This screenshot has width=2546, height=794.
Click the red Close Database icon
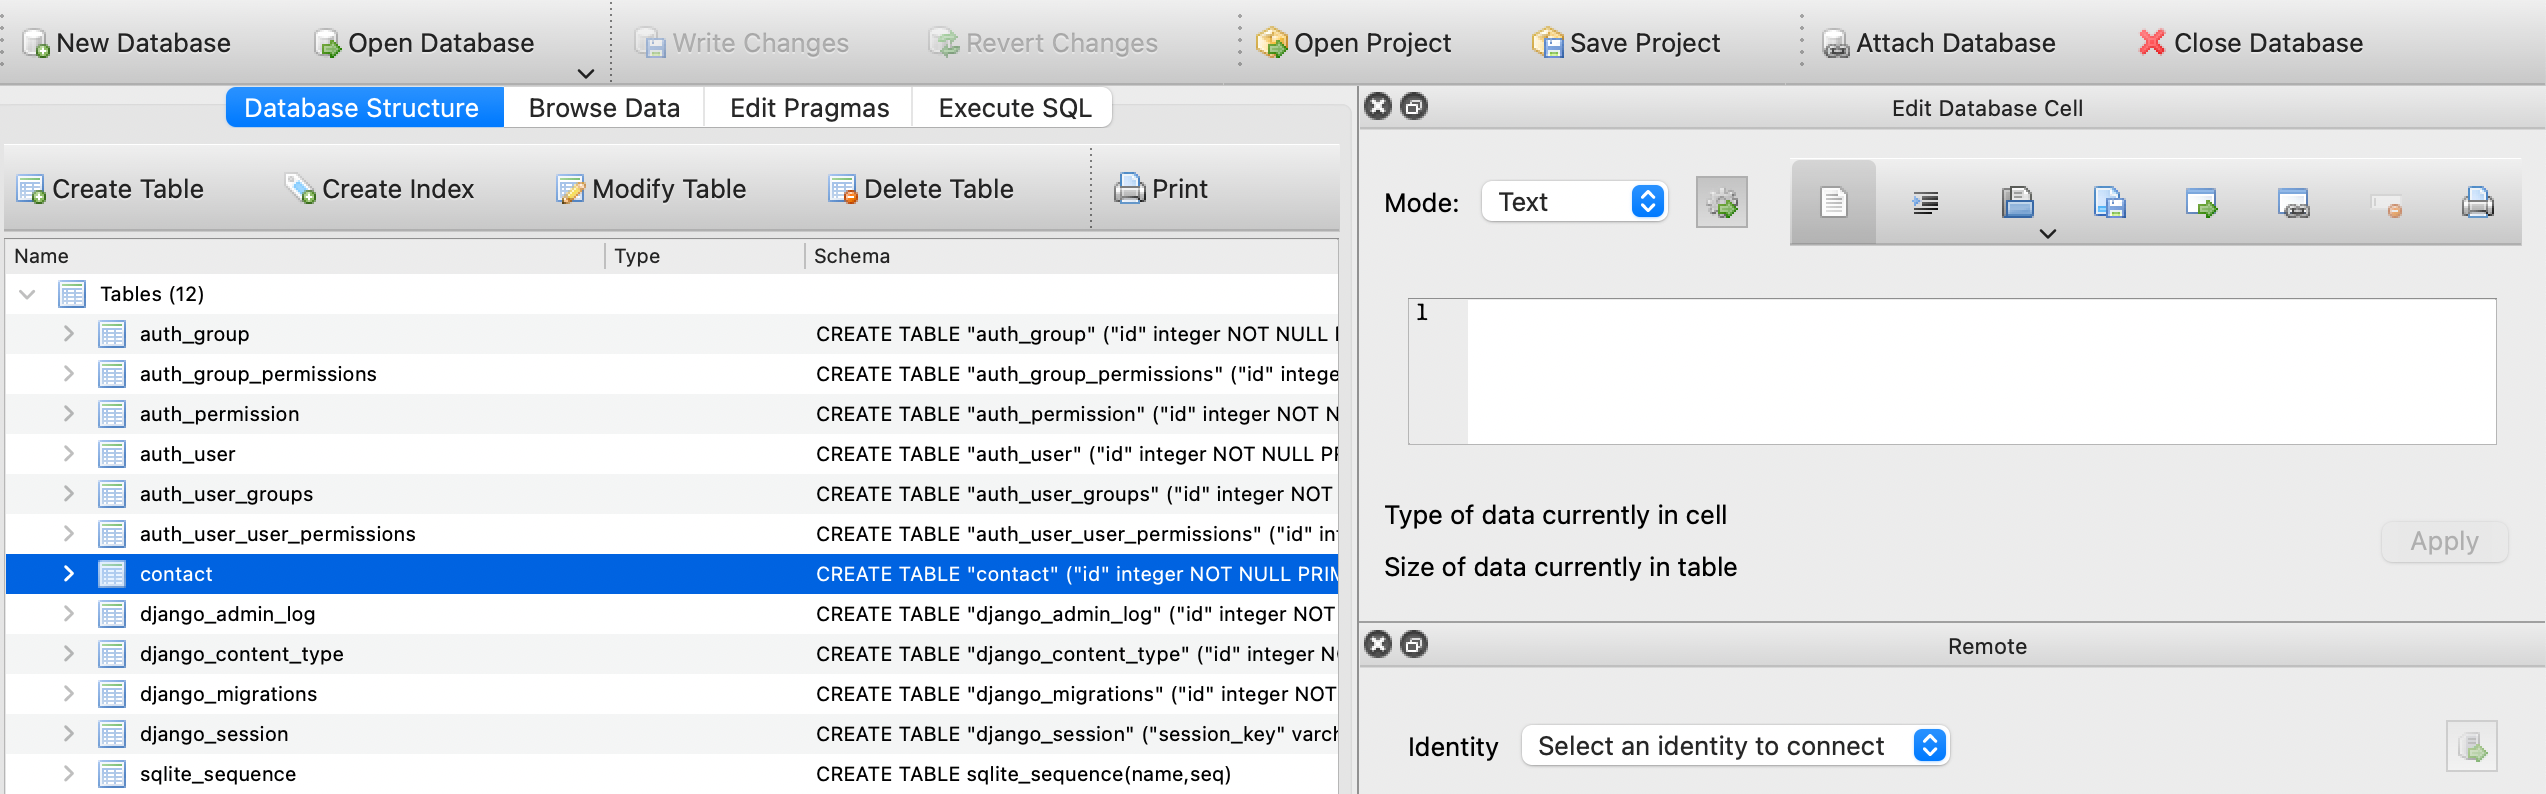pyautogui.click(x=2152, y=42)
